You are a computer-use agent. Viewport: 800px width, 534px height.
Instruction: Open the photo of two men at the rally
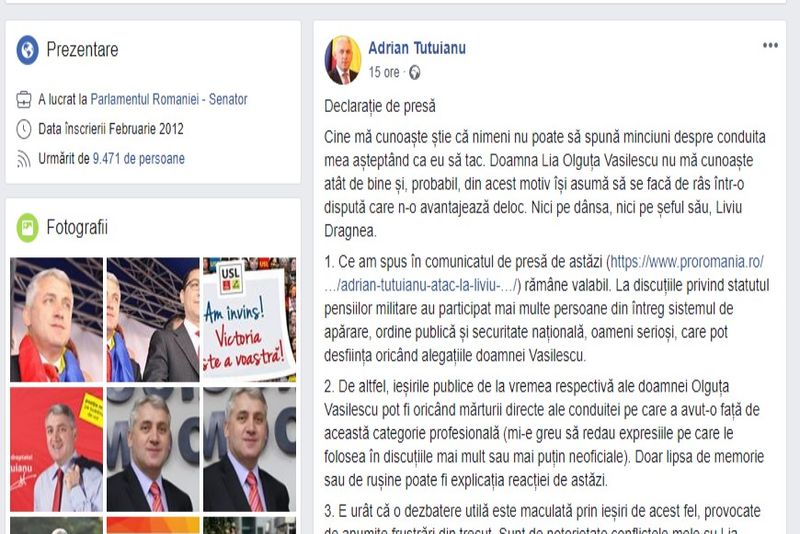pos(153,320)
